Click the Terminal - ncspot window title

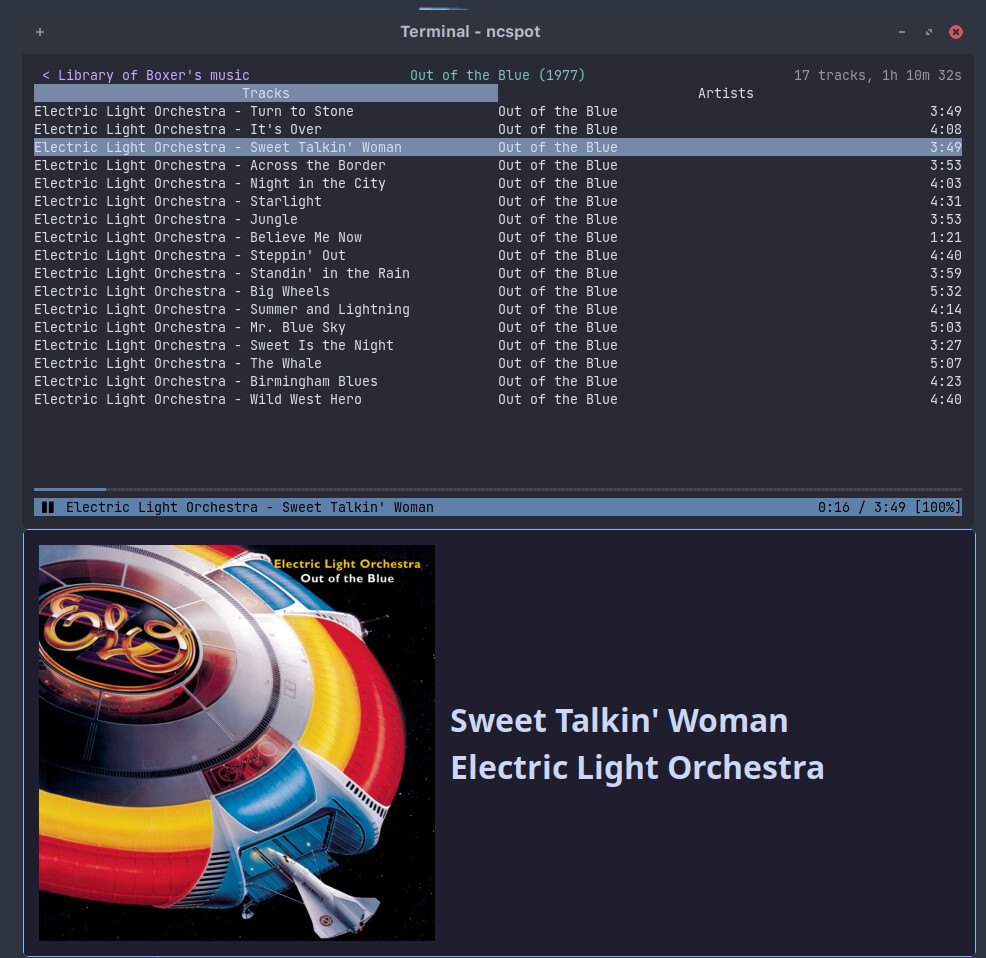[x=470, y=31]
